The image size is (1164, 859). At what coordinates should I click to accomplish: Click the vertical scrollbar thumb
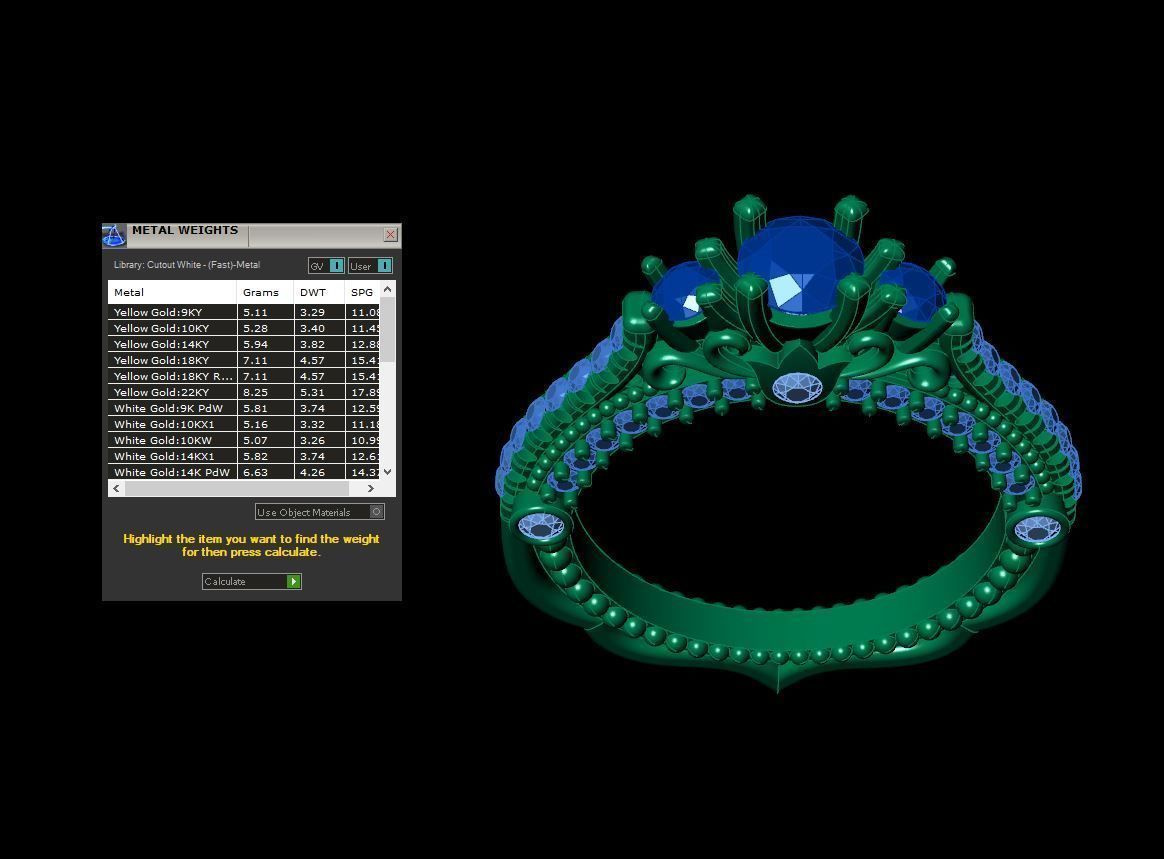pyautogui.click(x=388, y=330)
